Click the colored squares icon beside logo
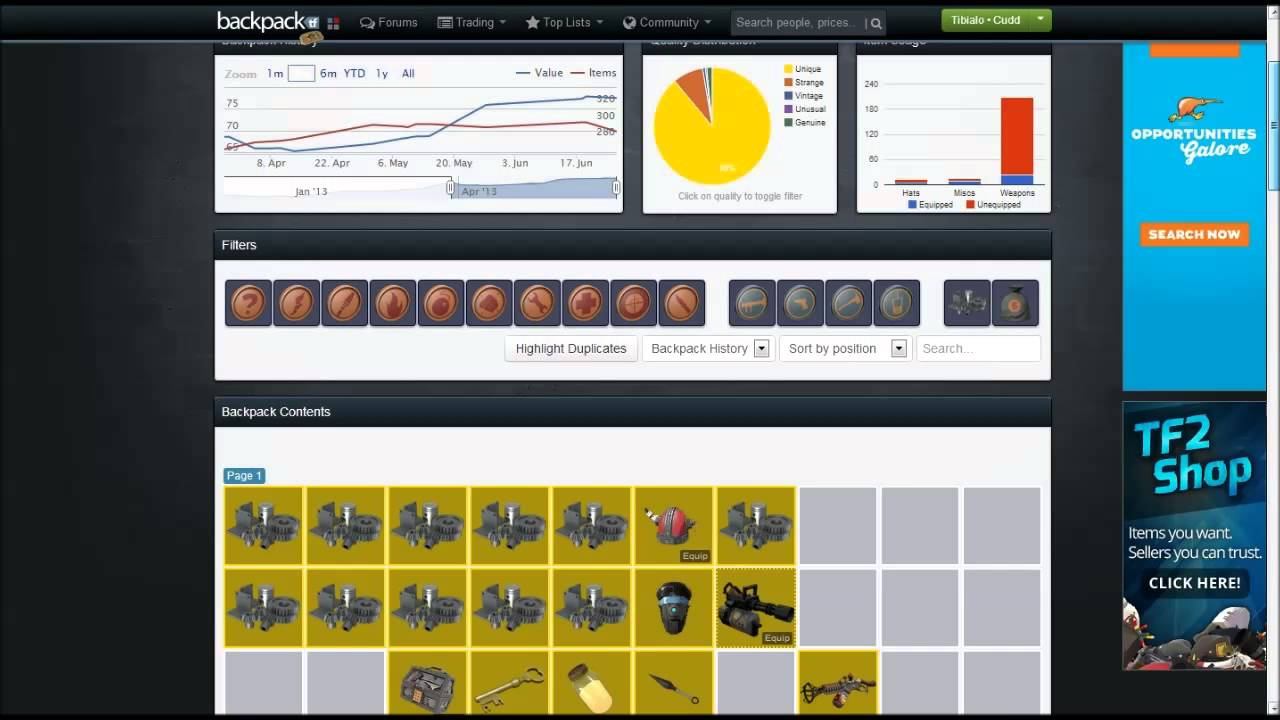Image resolution: width=1280 pixels, height=720 pixels. 334,23
